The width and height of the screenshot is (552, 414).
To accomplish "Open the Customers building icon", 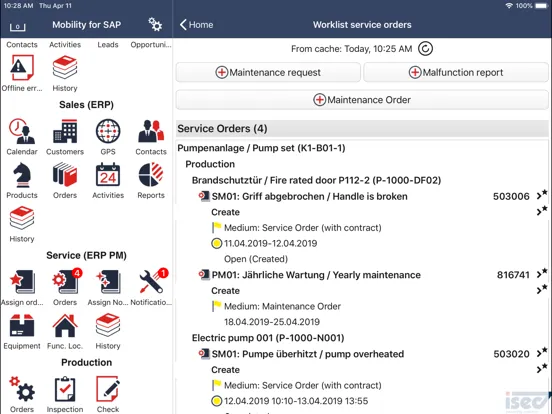I will coord(65,131).
